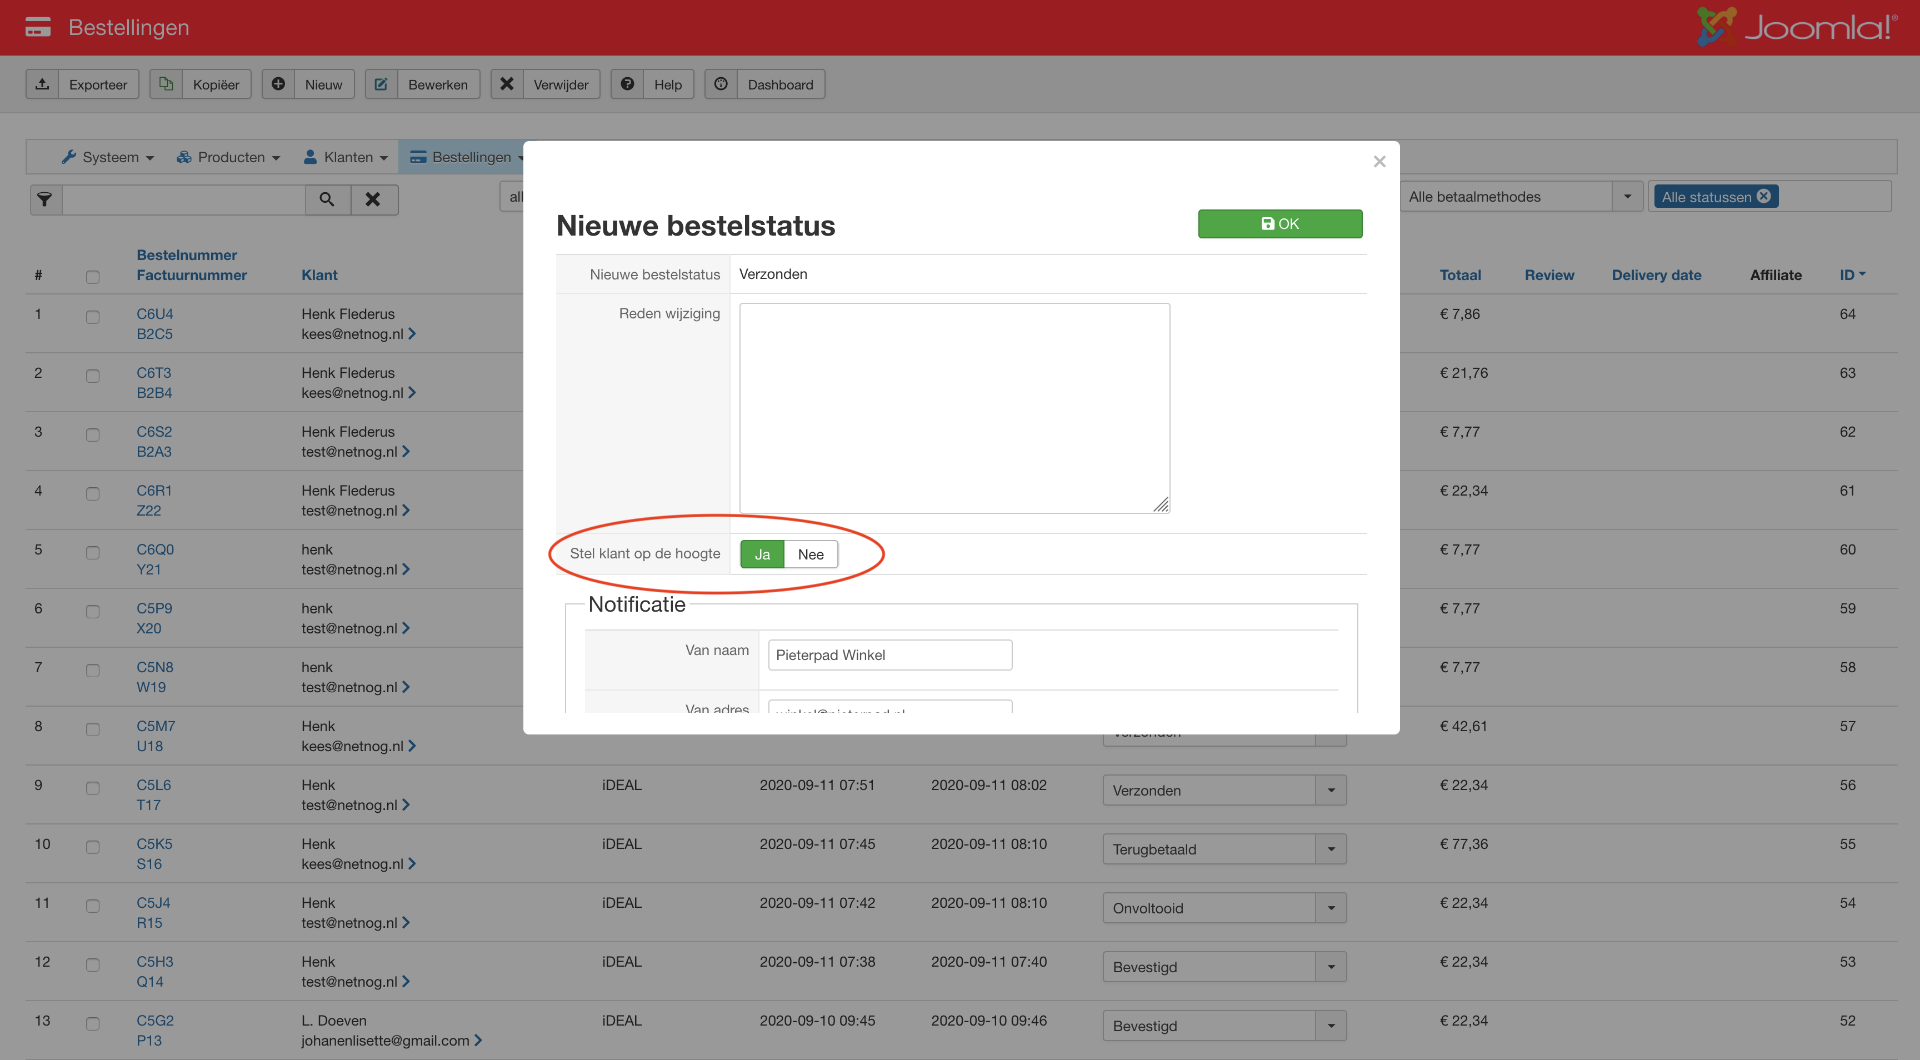1920x1060 pixels.
Task: Open status dropdown for order C5L6
Action: click(1225, 790)
